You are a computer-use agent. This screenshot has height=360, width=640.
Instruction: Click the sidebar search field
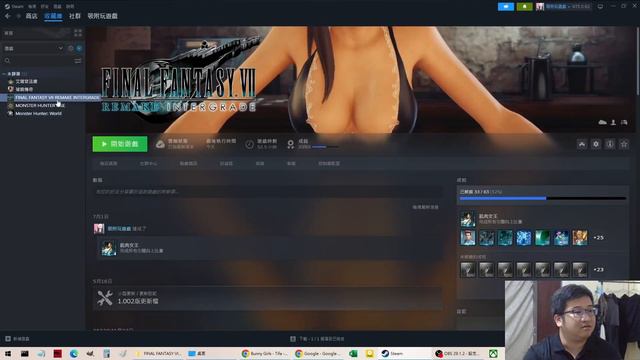tap(37, 61)
